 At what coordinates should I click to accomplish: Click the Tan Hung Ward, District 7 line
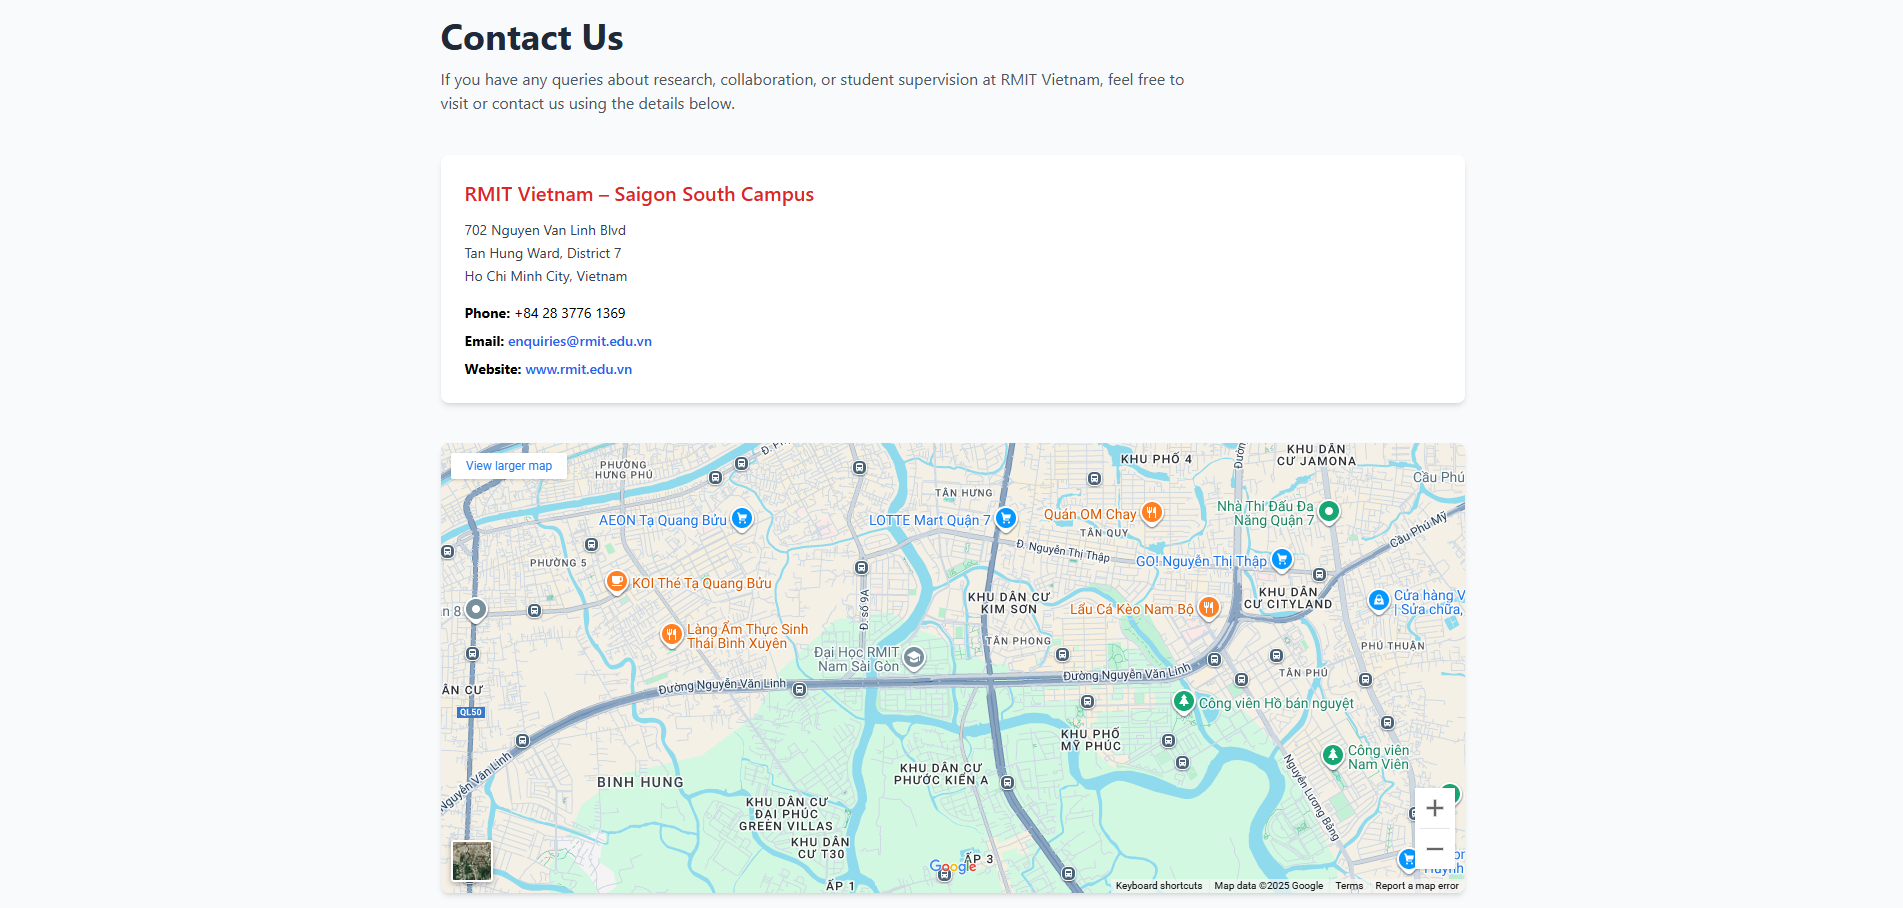click(x=543, y=253)
